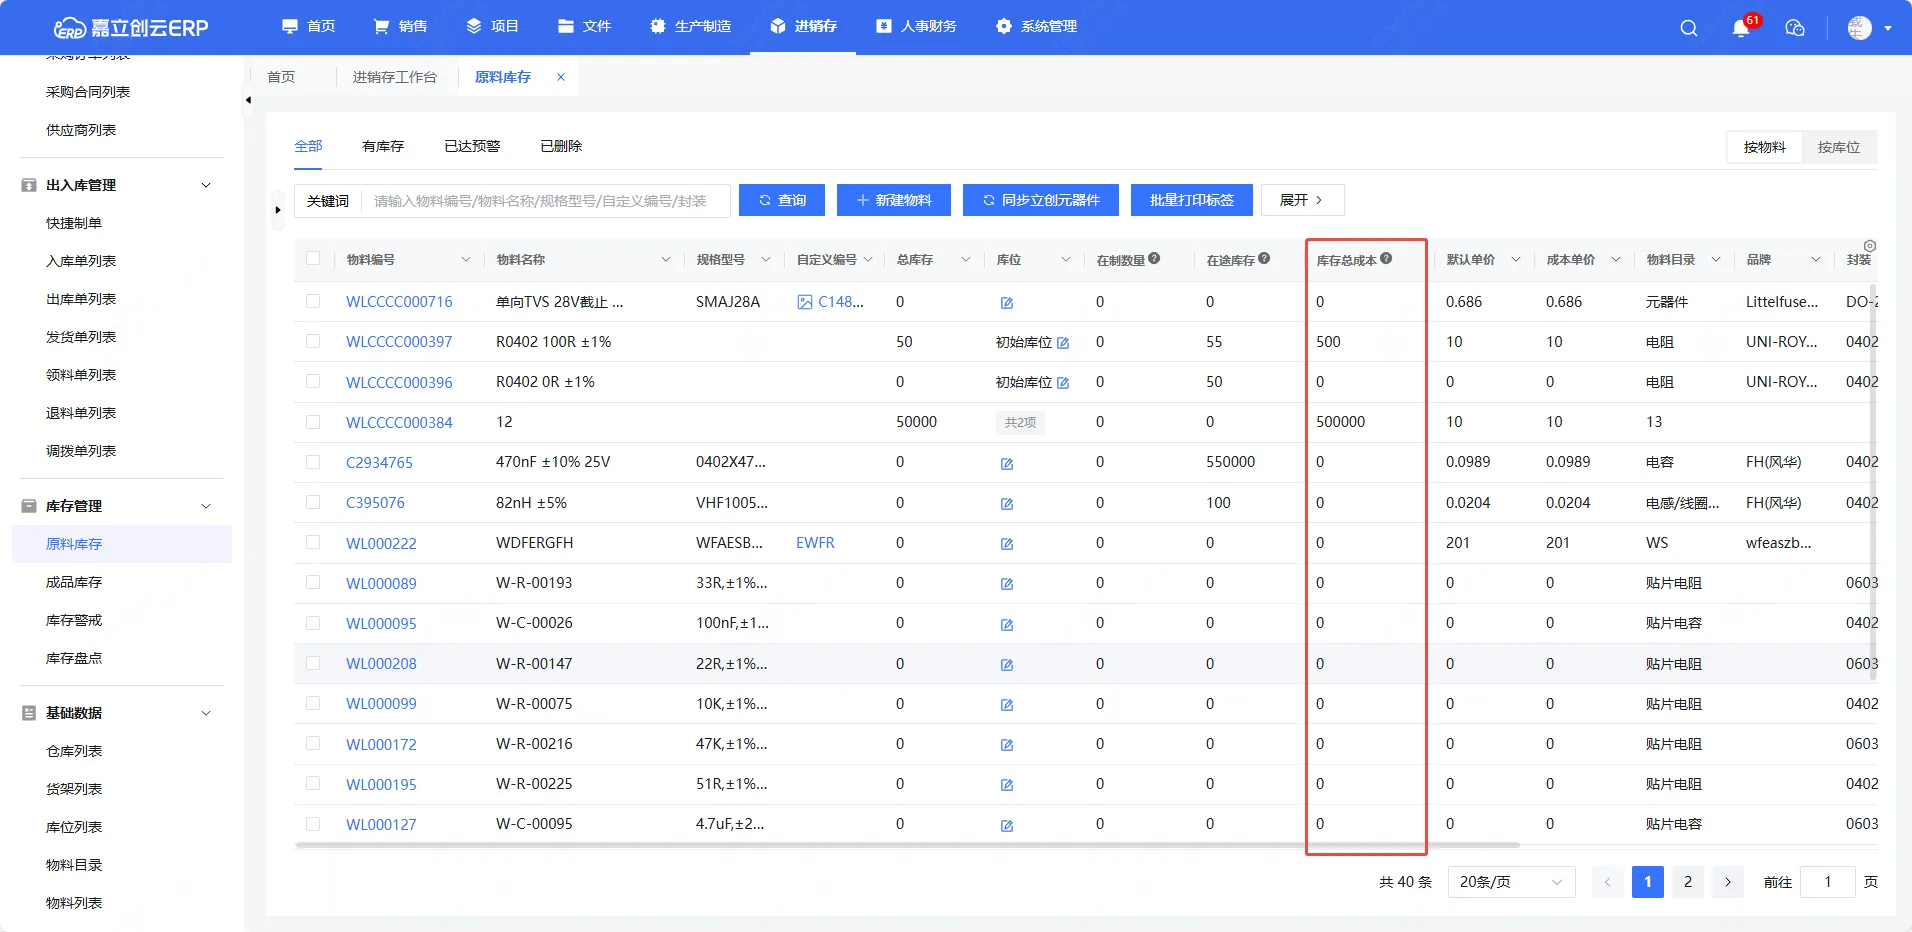Open the 生产制造 top menu
1912x932 pixels.
(x=690, y=26)
